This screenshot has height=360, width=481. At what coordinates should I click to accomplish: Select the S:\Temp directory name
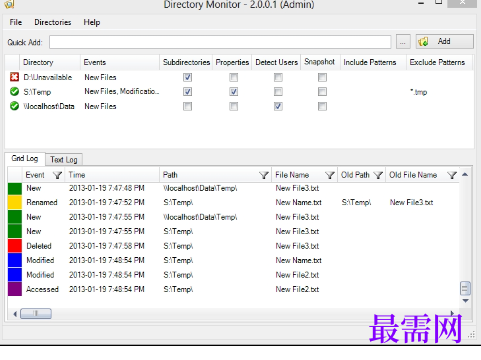(x=37, y=92)
